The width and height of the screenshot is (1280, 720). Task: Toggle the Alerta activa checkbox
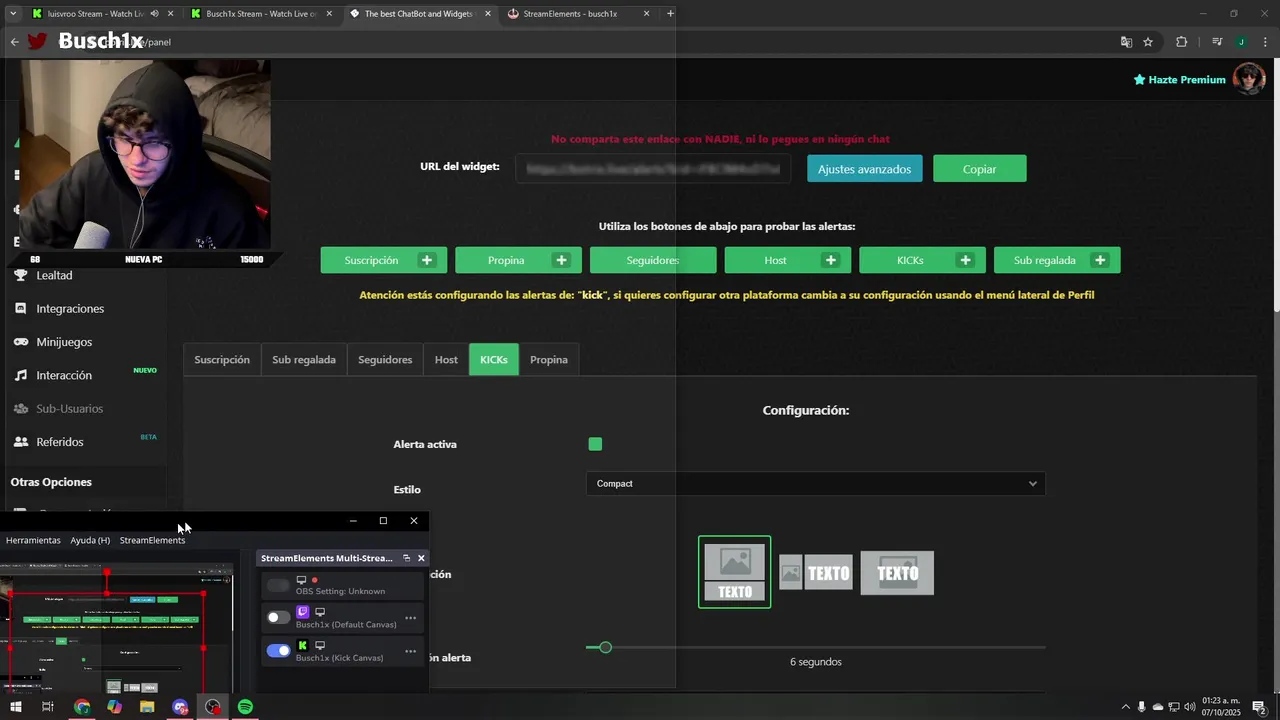595,444
